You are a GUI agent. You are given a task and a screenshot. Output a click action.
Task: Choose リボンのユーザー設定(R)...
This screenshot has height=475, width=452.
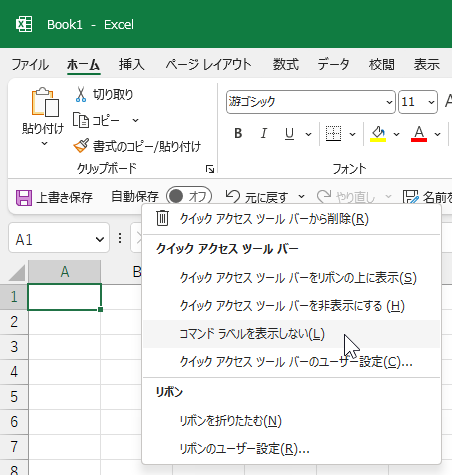click(x=292, y=449)
